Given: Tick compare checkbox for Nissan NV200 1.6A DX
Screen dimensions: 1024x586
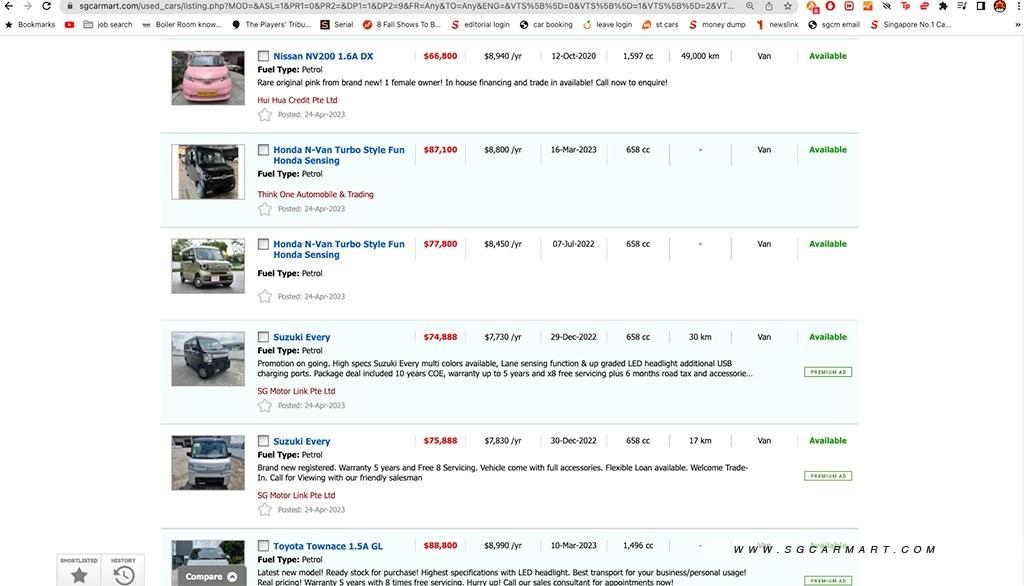Looking at the screenshot, I should point(264,57).
